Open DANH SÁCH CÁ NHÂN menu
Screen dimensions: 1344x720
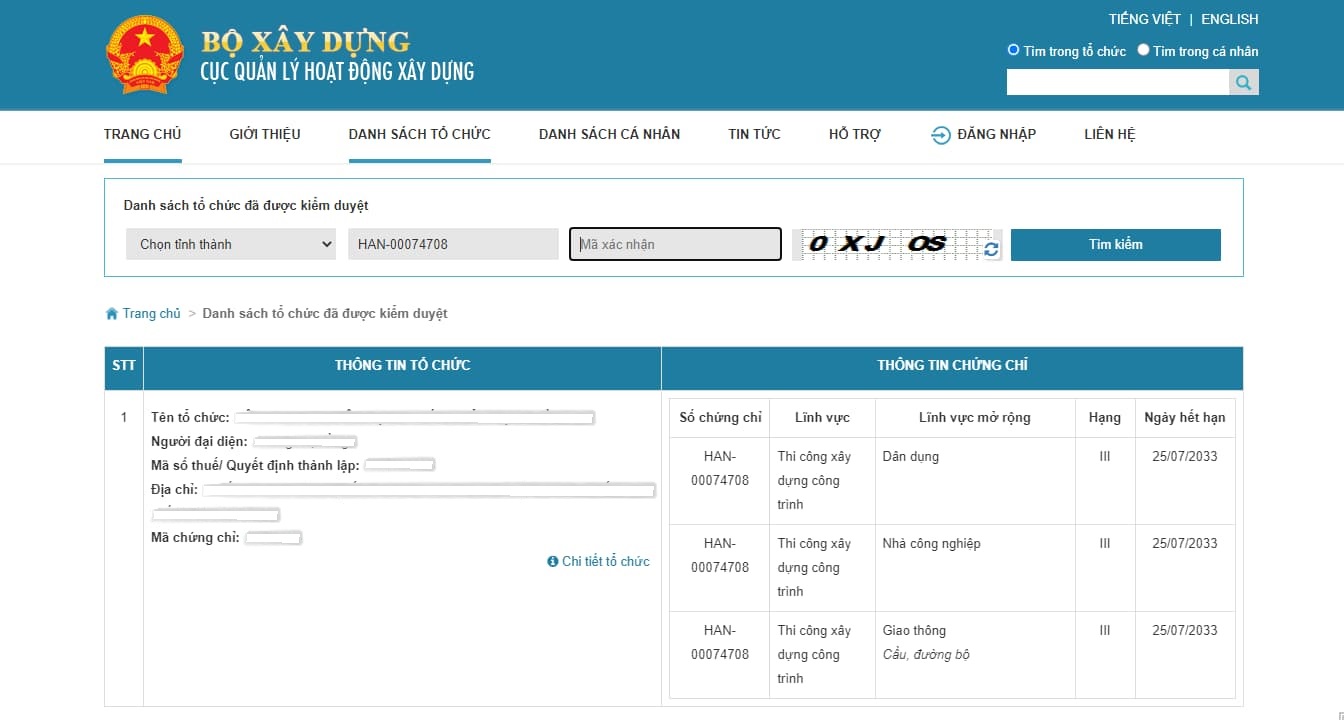[609, 134]
